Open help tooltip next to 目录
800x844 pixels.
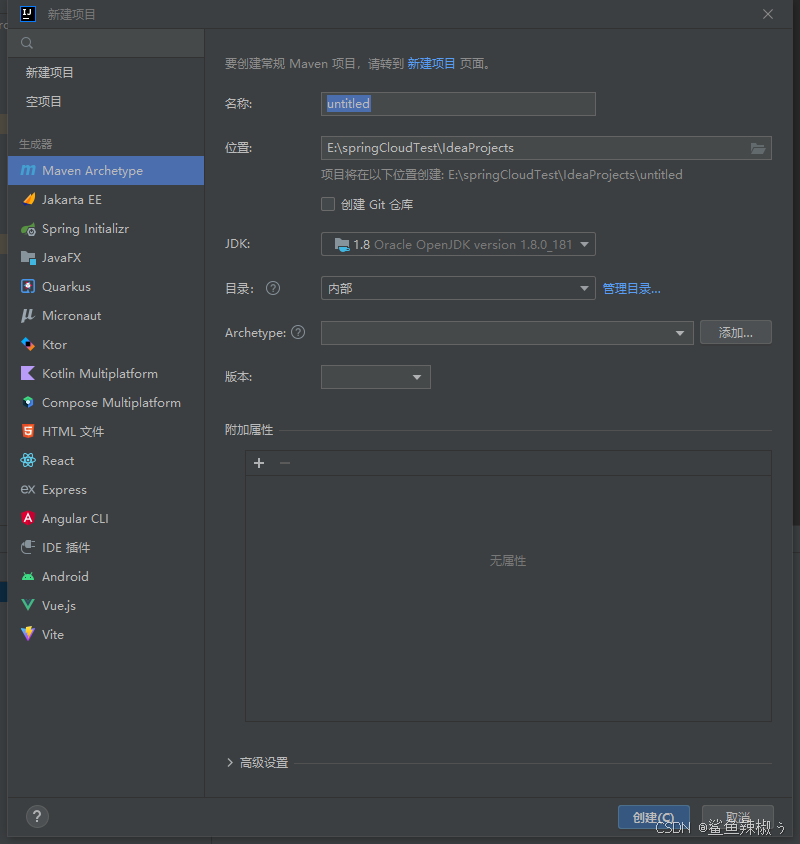273,289
